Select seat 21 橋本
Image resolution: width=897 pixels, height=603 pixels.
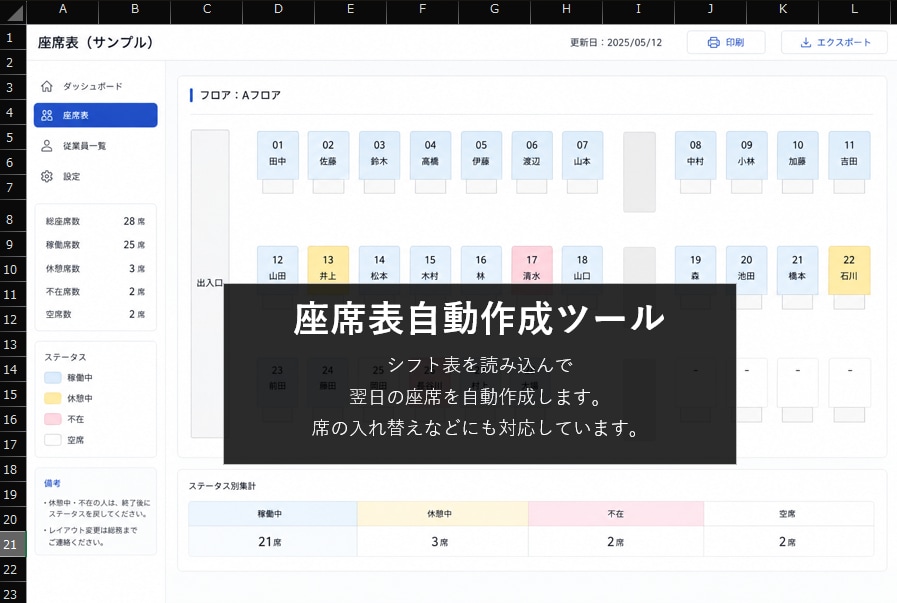tap(797, 271)
